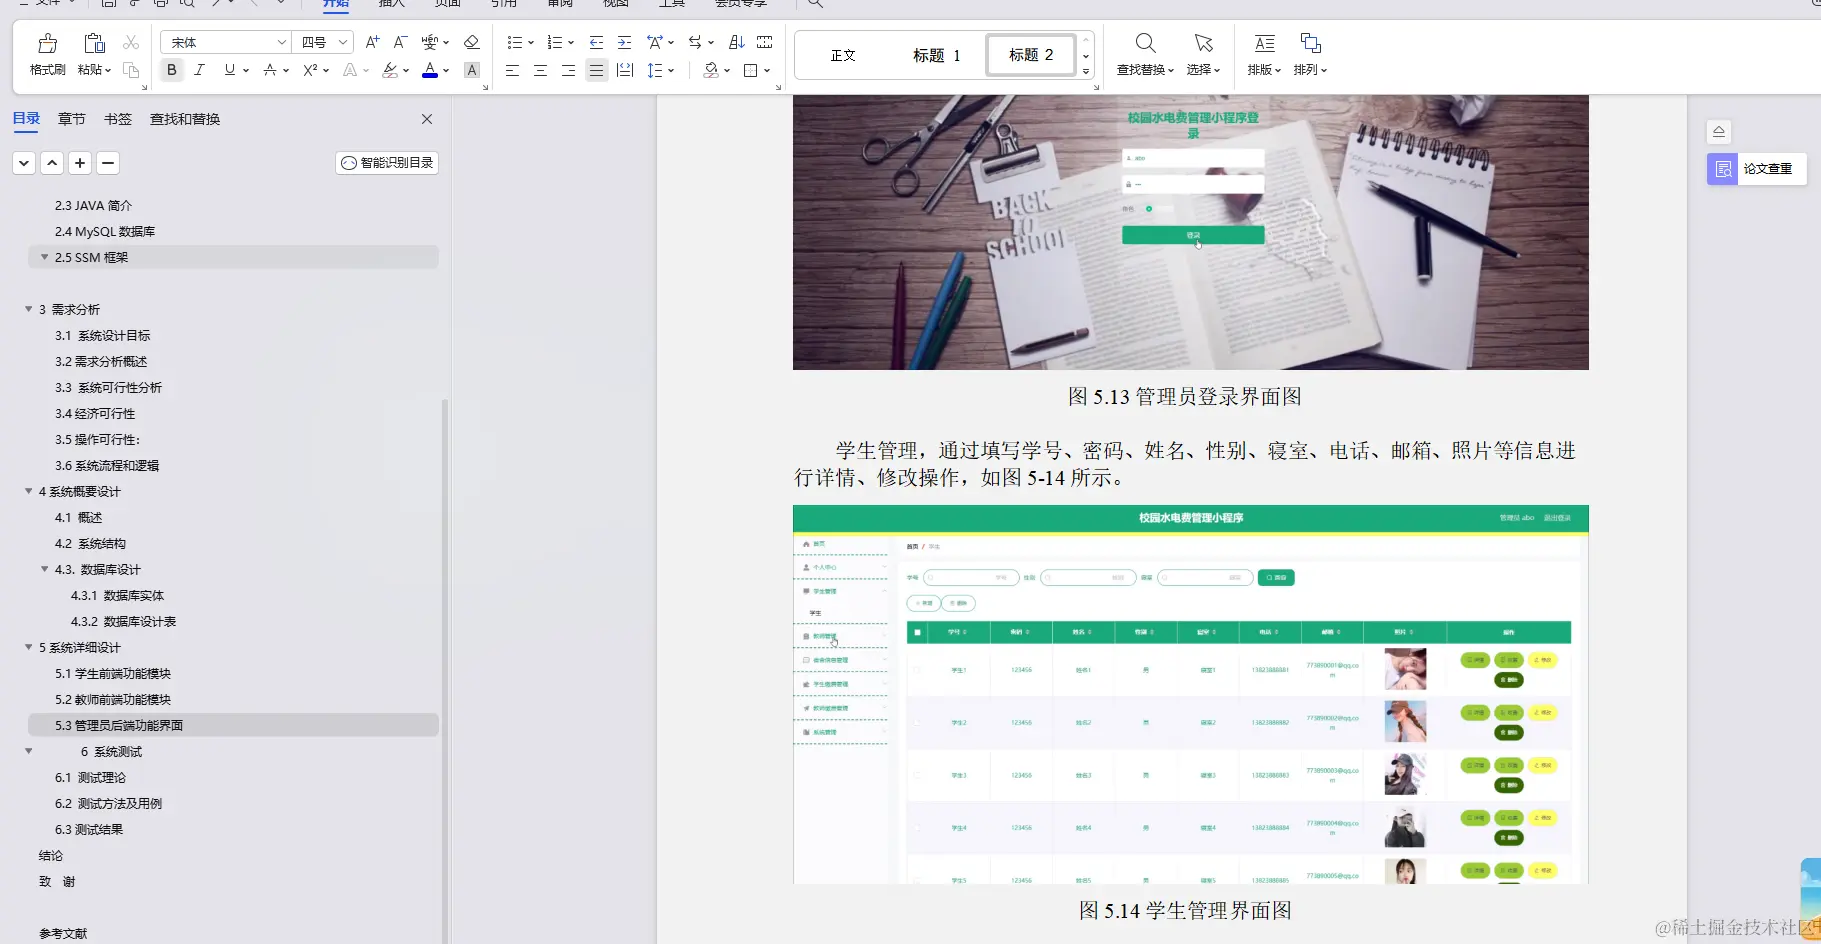Close the navigation pane
1821x944 pixels.
pos(427,119)
